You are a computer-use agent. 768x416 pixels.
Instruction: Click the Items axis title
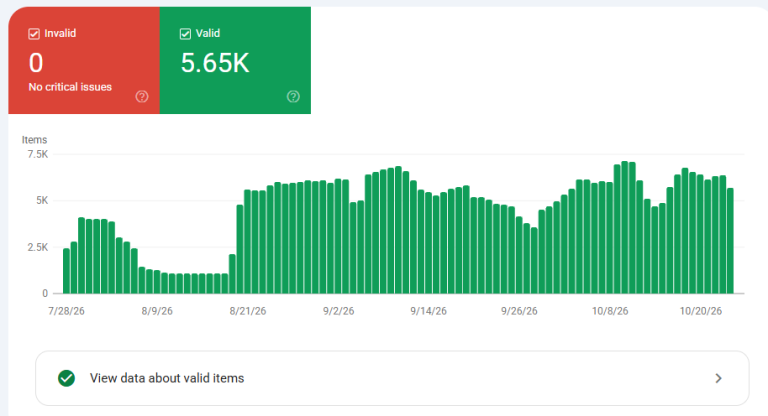click(x=34, y=140)
